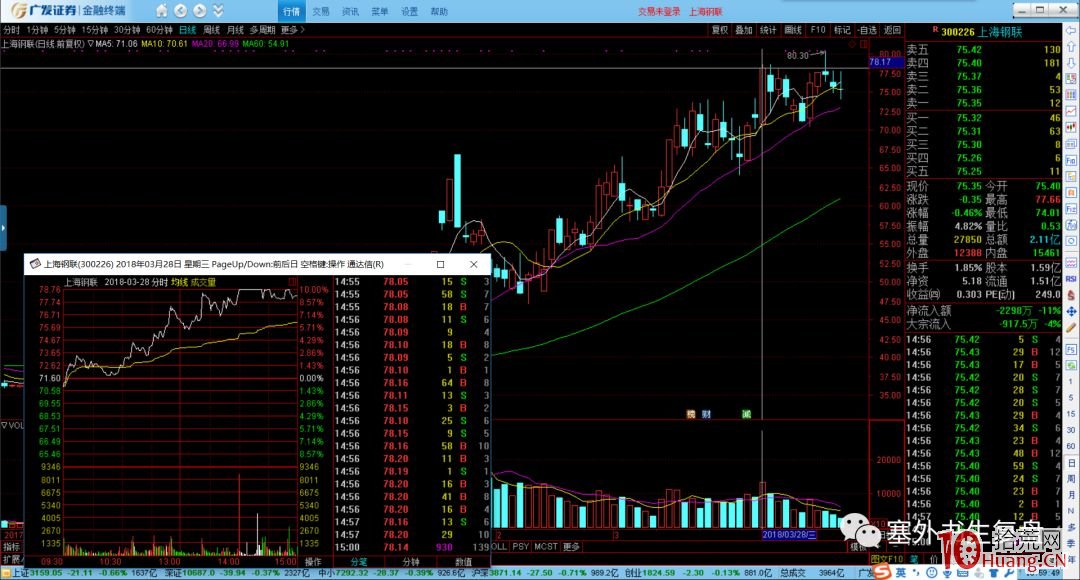This screenshot has width=1080, height=580.
Task: Select the 15分钟 period
Action: click(x=95, y=30)
